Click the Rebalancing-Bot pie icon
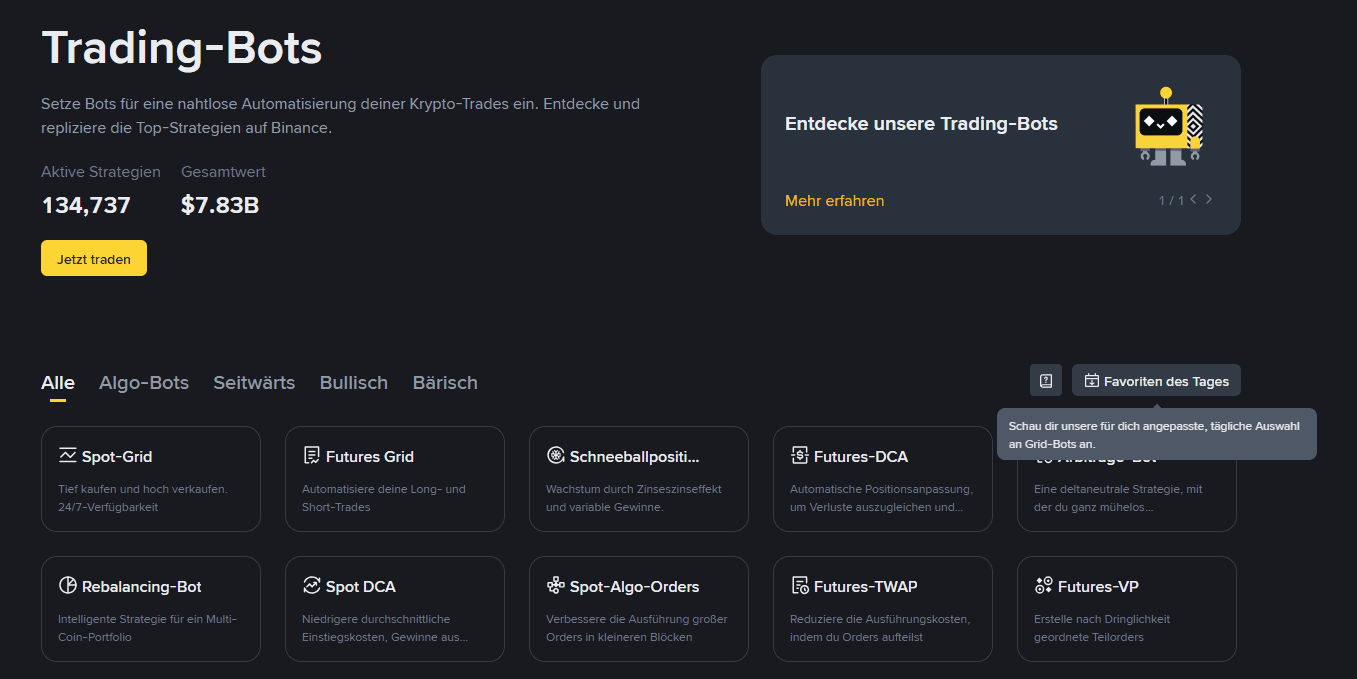 click(x=67, y=586)
